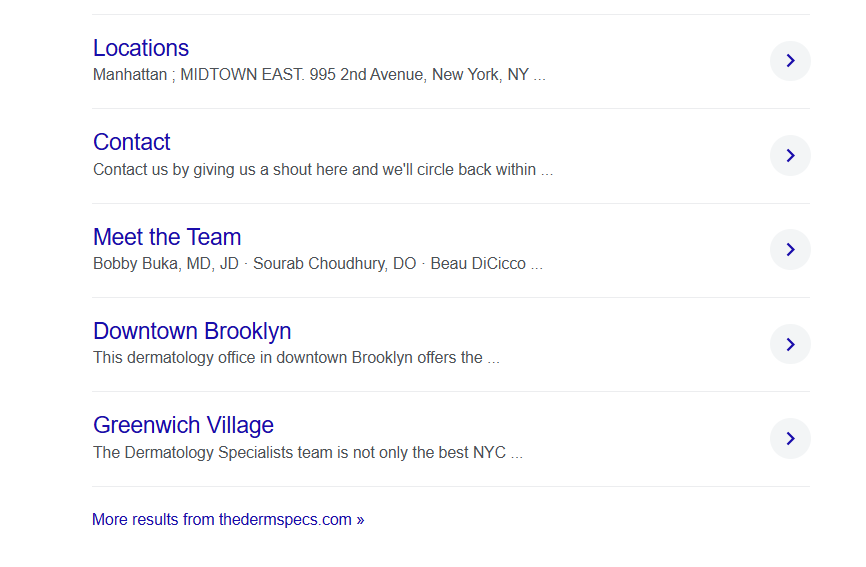The height and width of the screenshot is (567, 866).
Task: Click the arrow icon for Downtown Brooklyn
Action: pyautogui.click(x=790, y=344)
